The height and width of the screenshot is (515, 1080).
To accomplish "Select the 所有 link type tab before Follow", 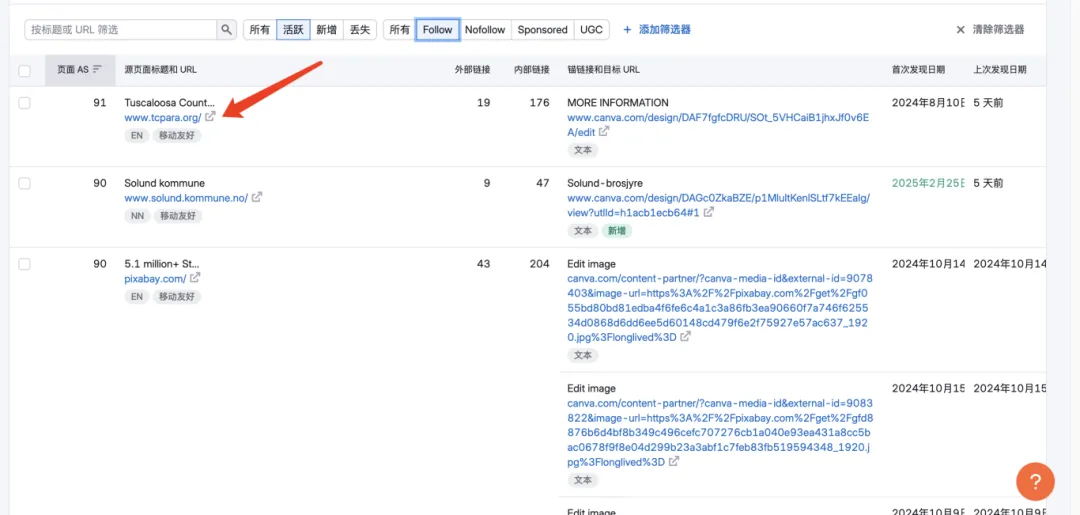I will [399, 30].
